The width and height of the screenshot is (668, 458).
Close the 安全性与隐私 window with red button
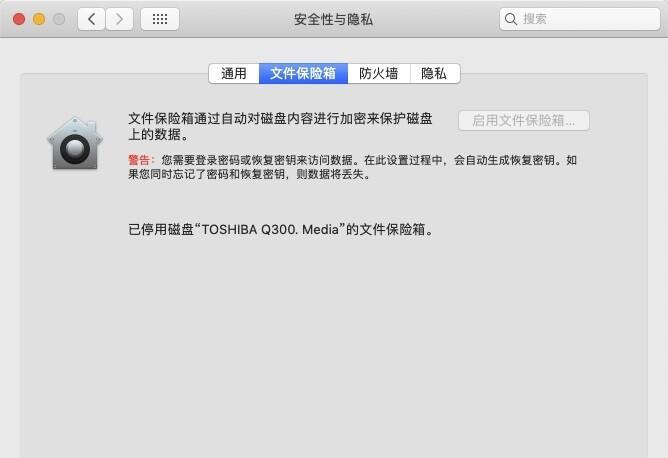tap(19, 19)
